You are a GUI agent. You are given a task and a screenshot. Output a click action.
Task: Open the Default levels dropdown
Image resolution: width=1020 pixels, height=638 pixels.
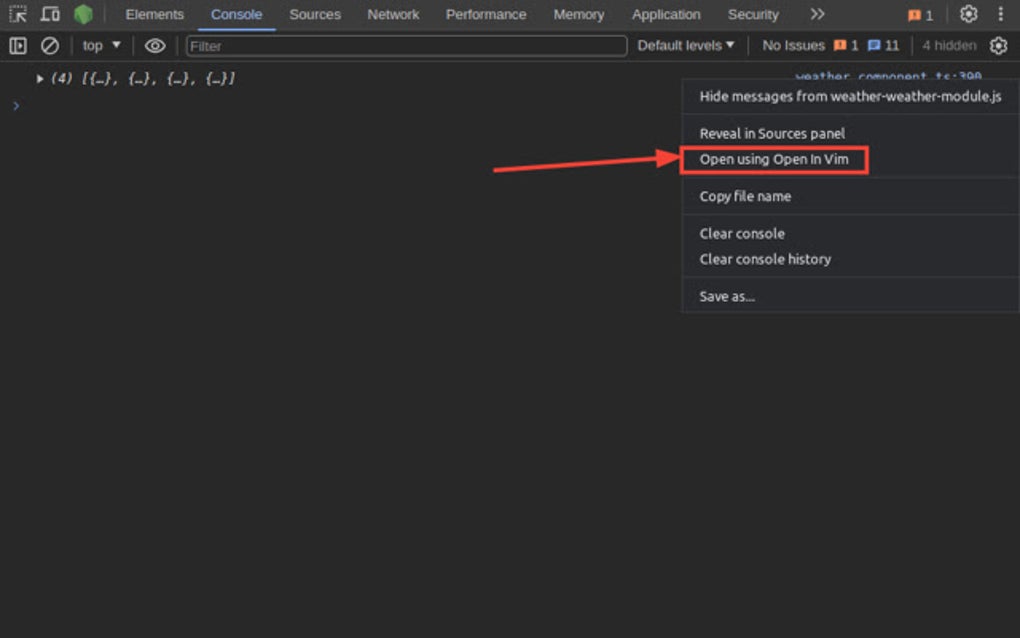coord(686,46)
